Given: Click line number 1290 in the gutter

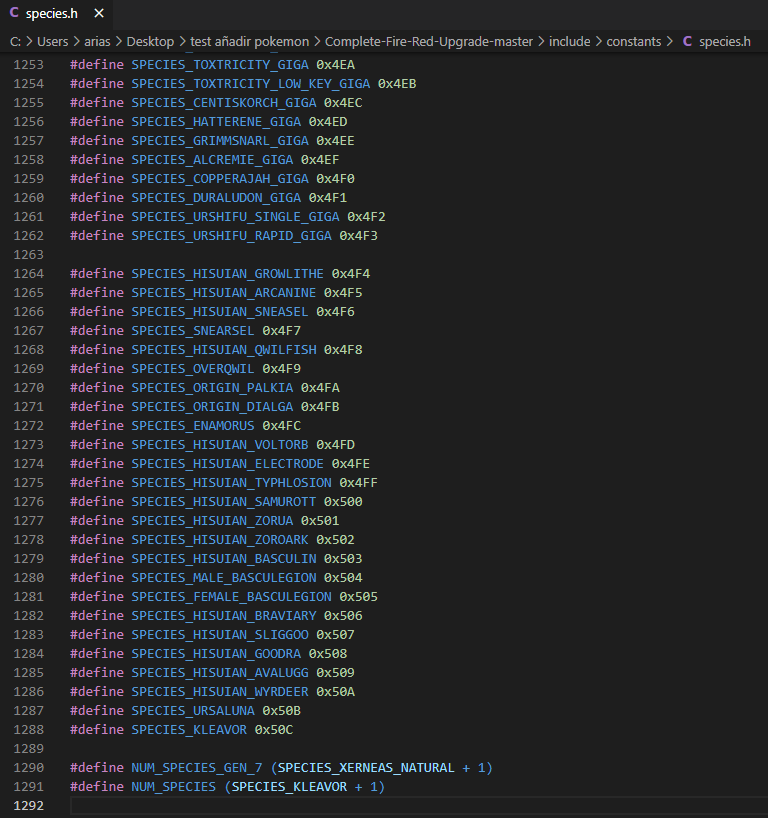Looking at the screenshot, I should tap(29, 768).
